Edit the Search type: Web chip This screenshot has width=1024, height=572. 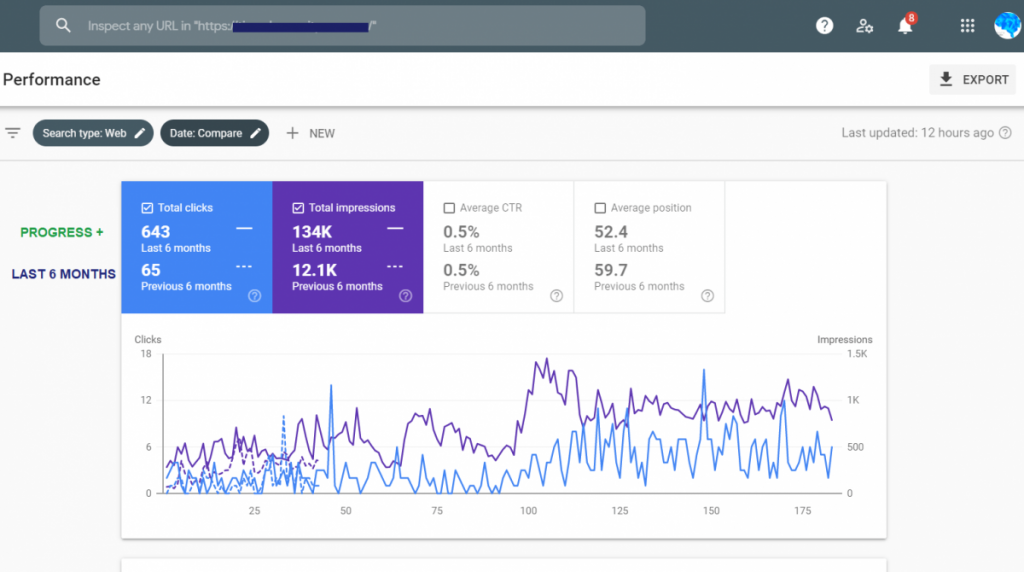coord(93,133)
